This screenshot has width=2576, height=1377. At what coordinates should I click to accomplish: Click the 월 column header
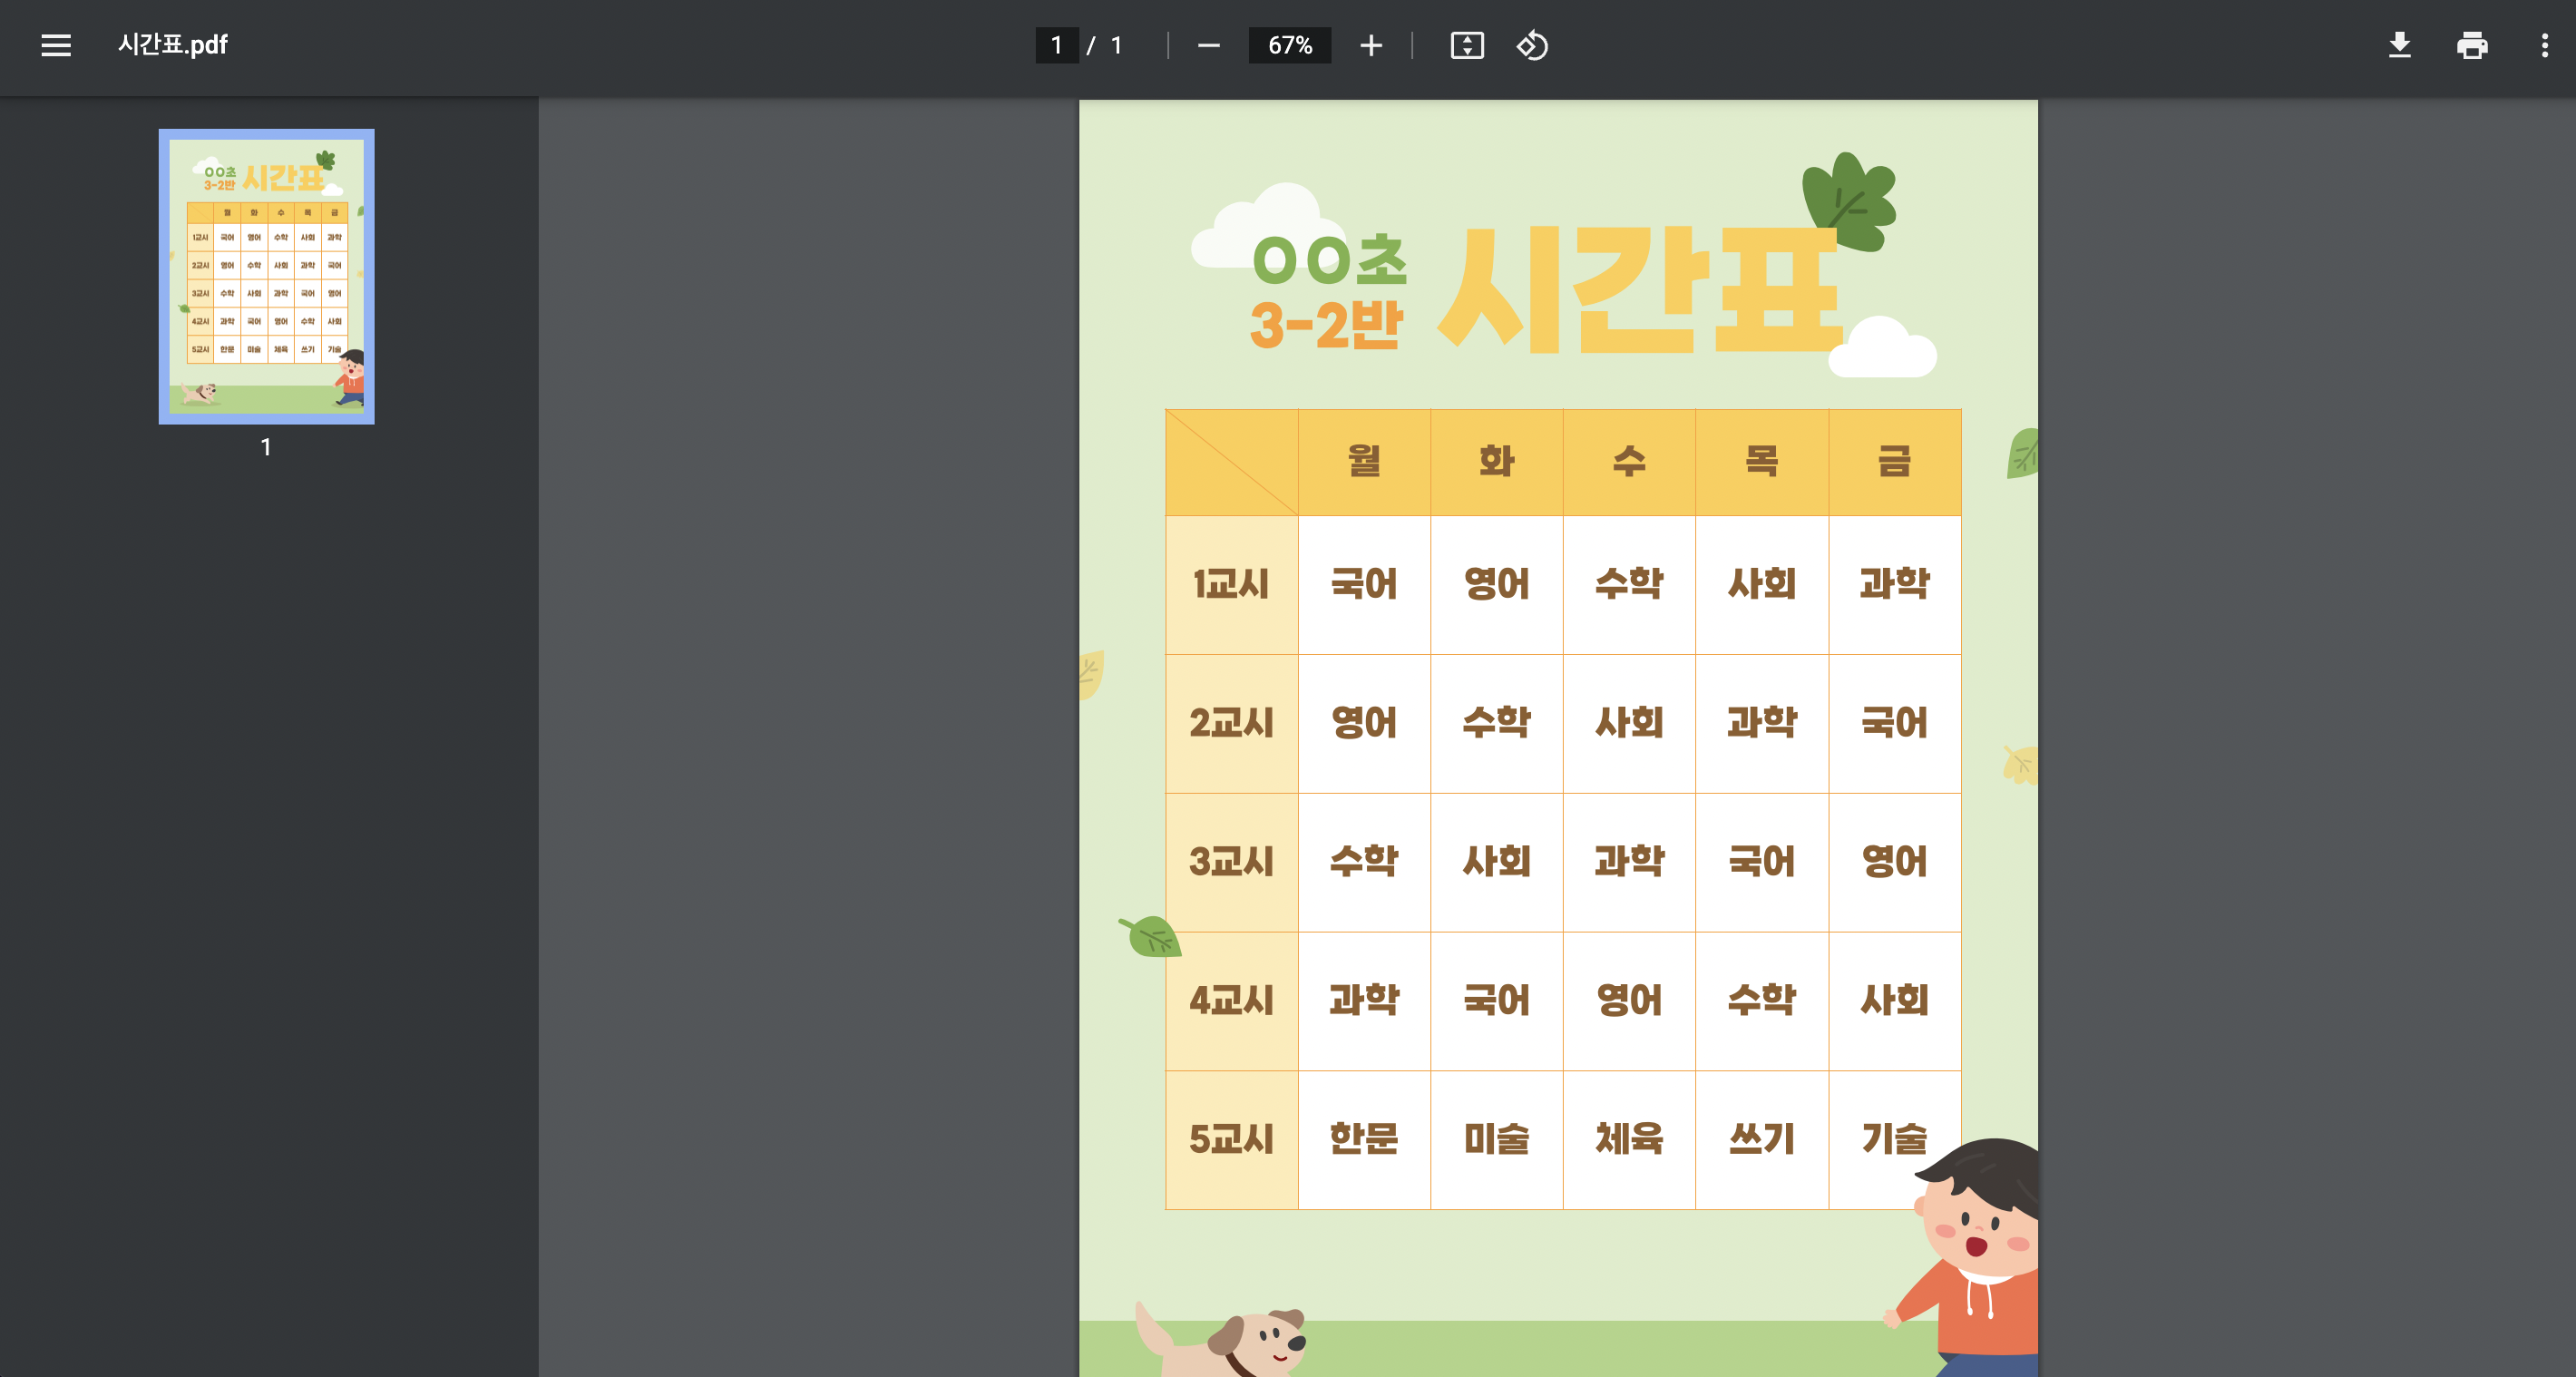[x=1364, y=461]
